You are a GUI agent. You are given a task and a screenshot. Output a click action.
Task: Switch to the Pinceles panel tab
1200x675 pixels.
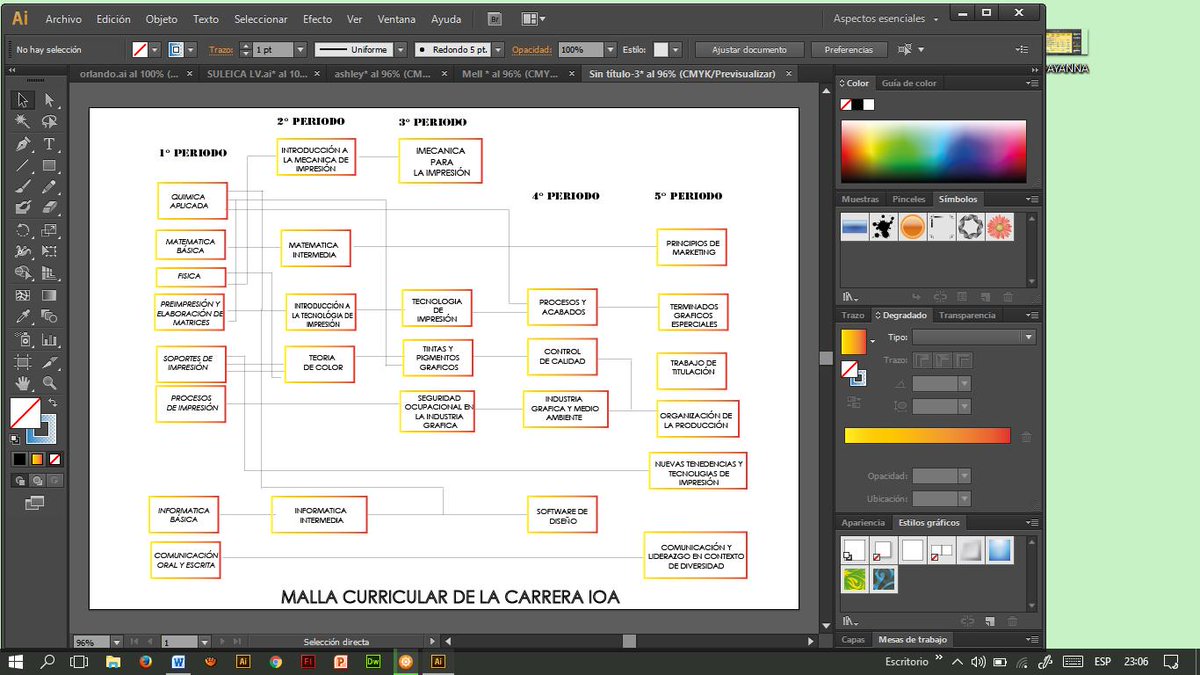[x=909, y=199]
